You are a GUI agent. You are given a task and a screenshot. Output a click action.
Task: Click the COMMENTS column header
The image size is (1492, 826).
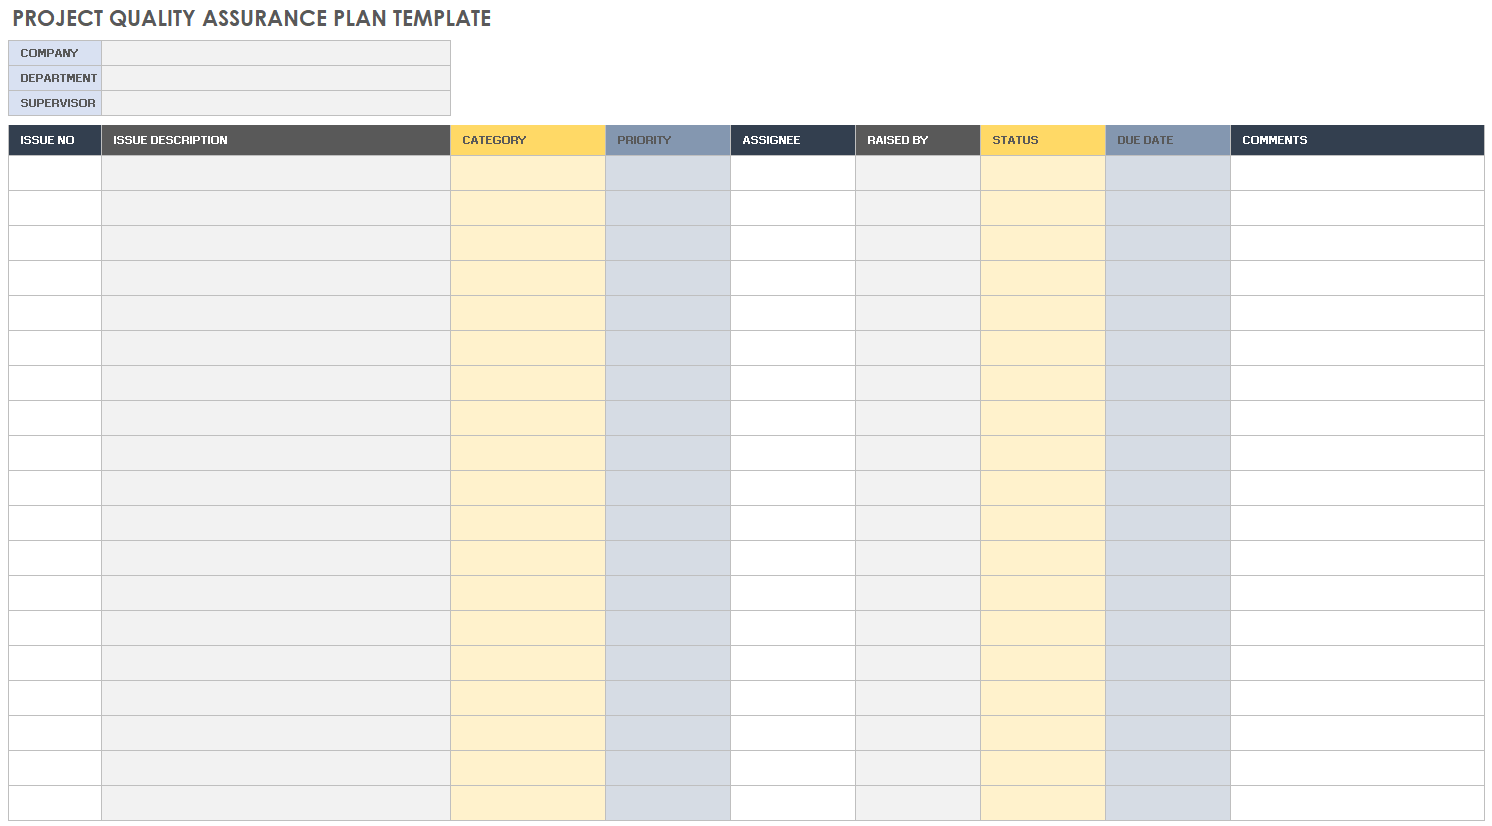coord(1357,140)
